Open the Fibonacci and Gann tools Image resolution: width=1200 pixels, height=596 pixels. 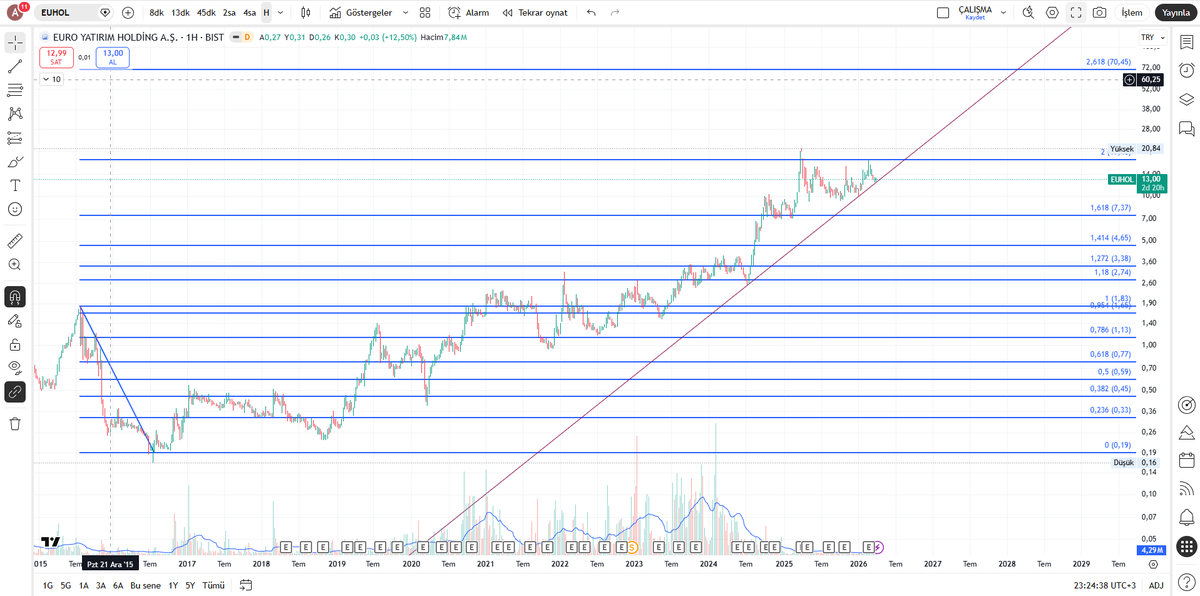pyautogui.click(x=15, y=90)
